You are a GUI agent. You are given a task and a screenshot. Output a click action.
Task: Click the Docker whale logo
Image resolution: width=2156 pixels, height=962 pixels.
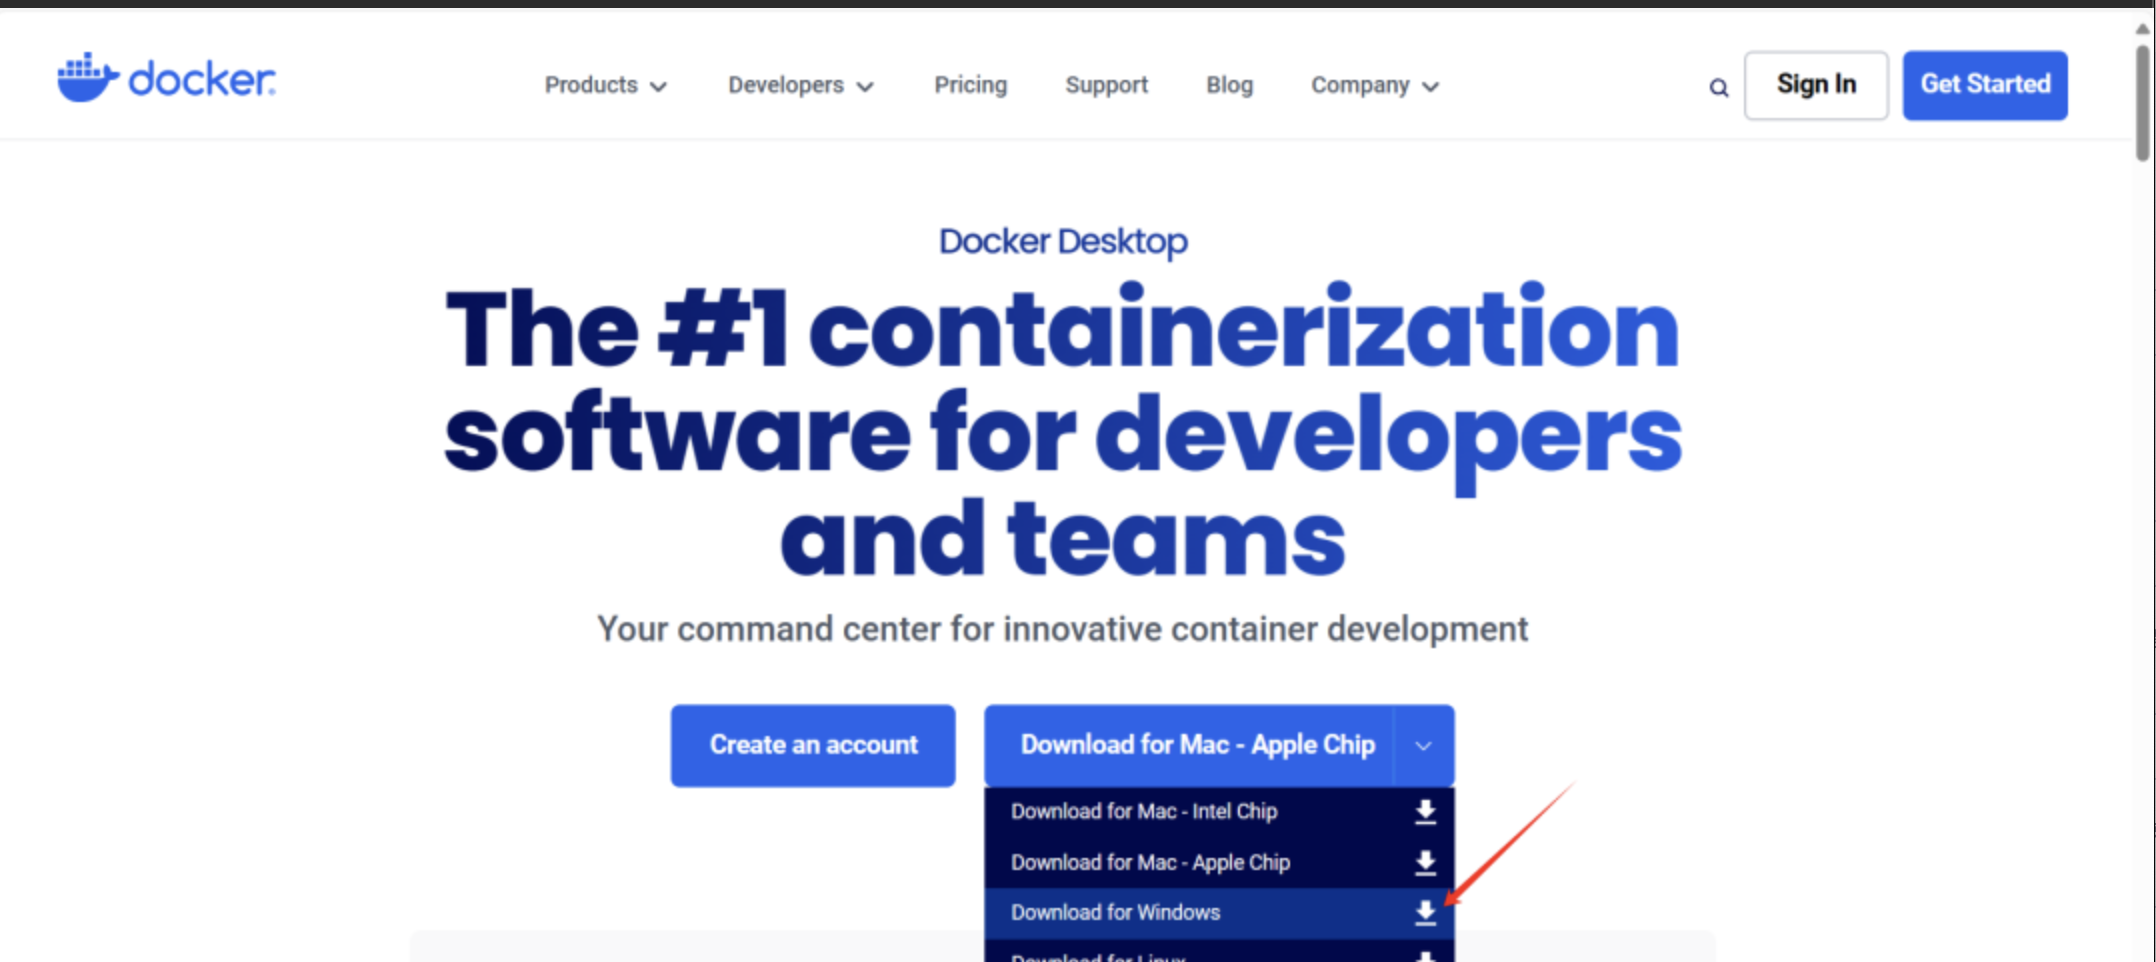[x=166, y=78]
